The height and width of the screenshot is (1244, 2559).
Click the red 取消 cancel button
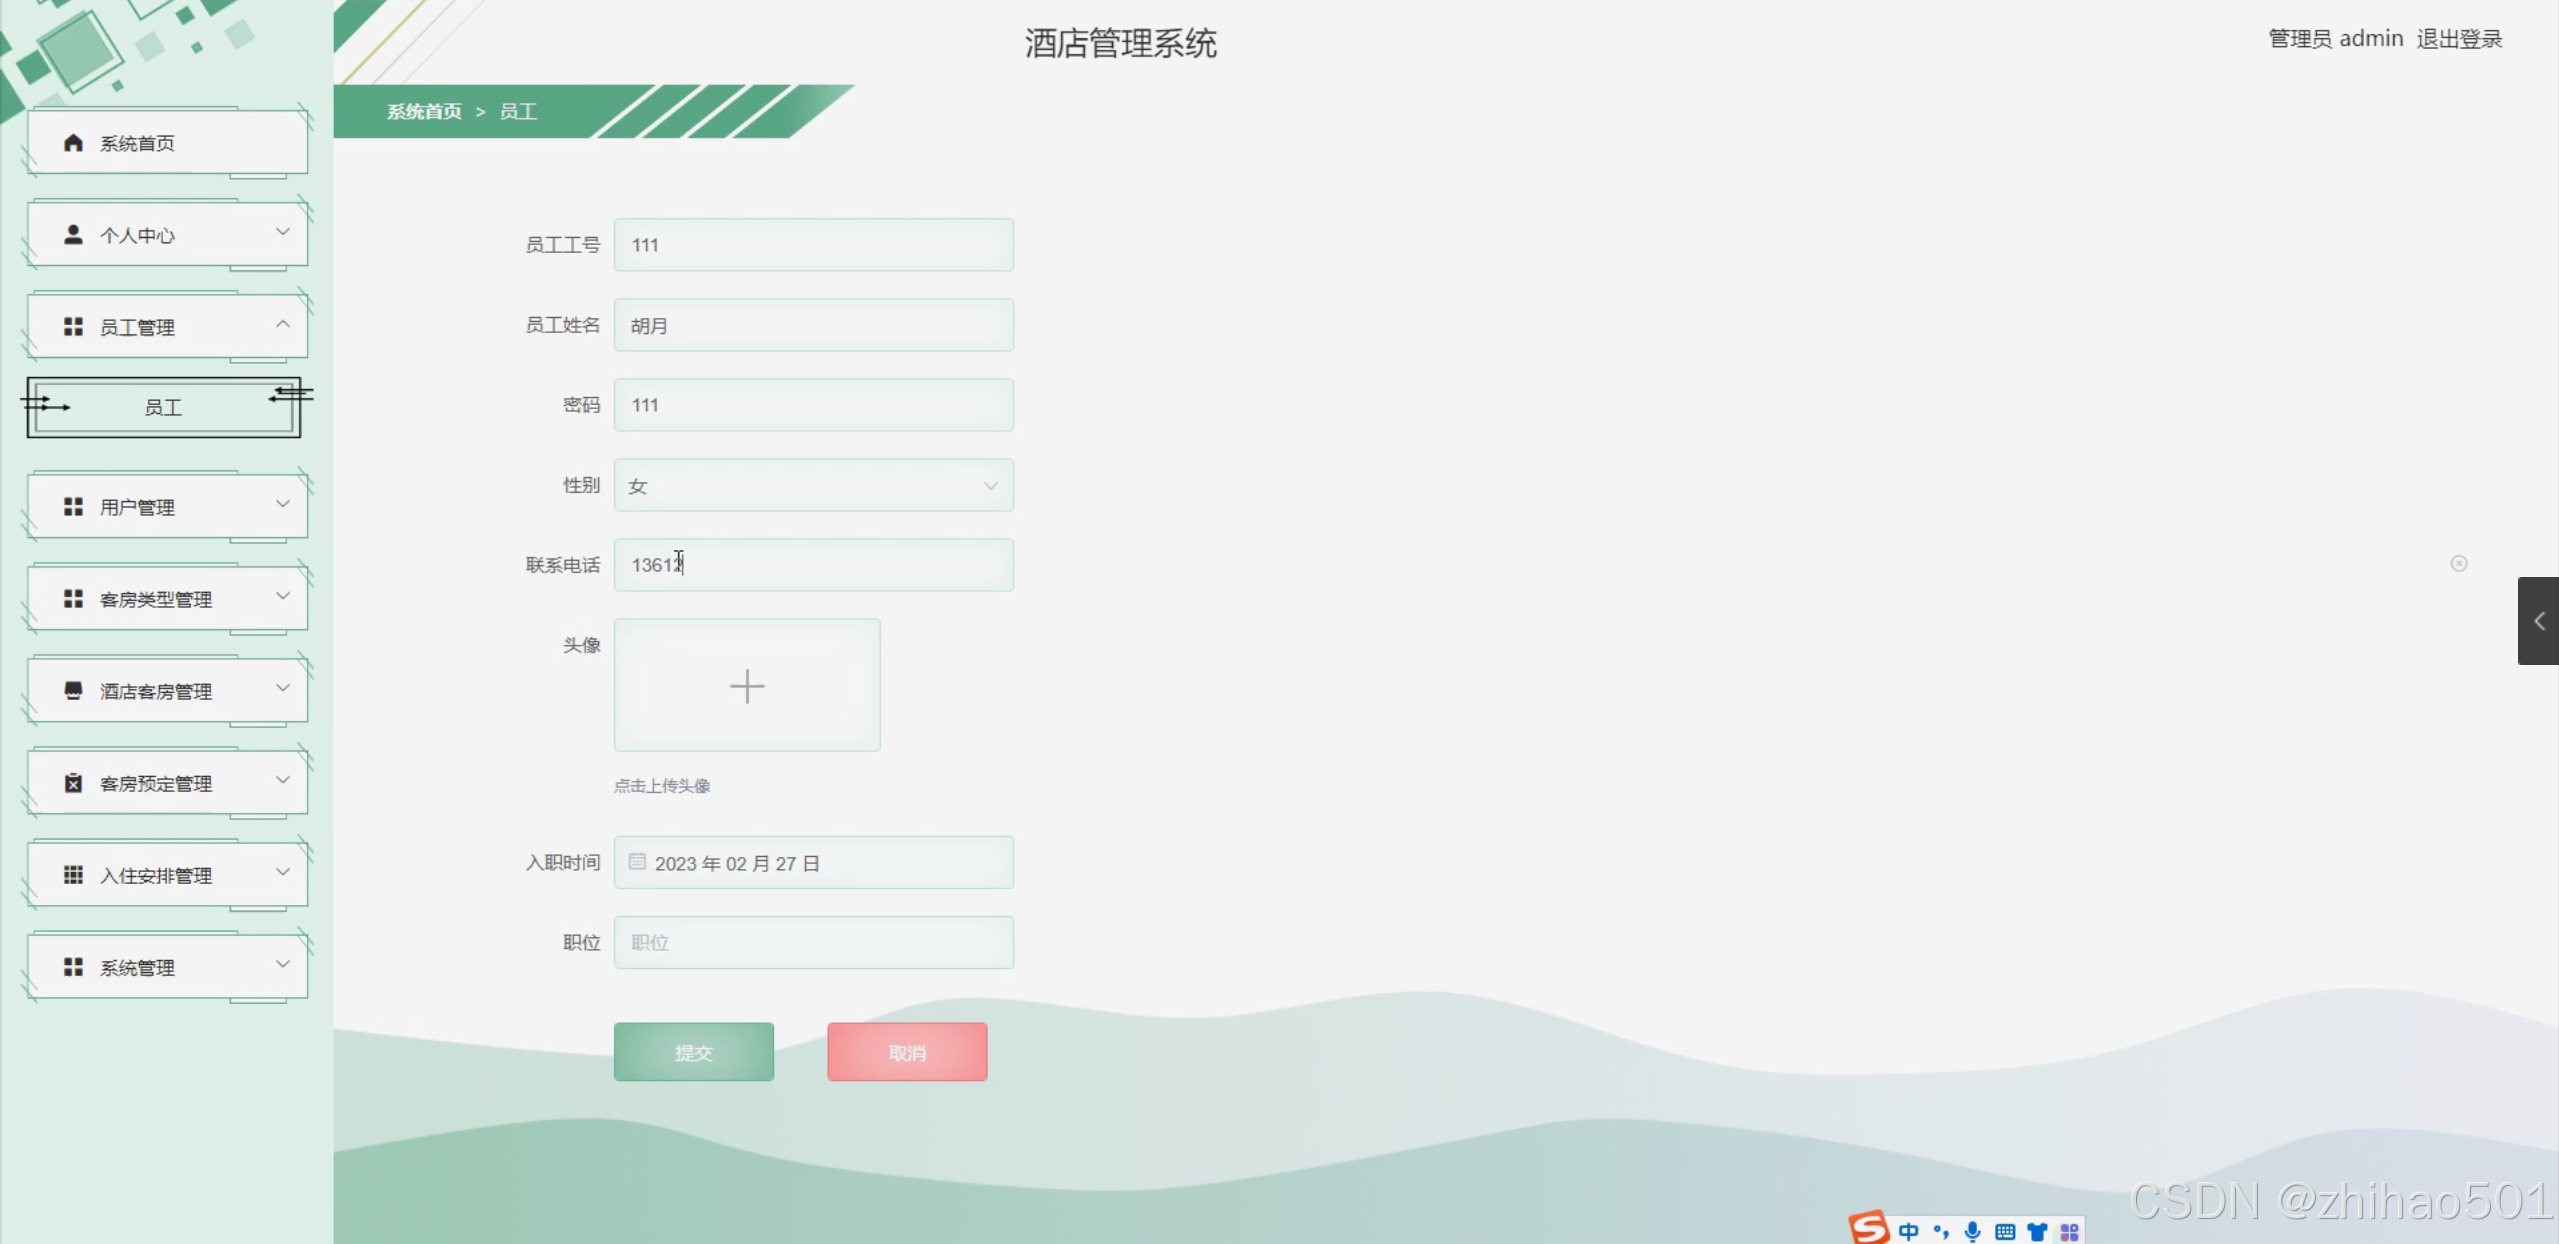coord(907,1052)
